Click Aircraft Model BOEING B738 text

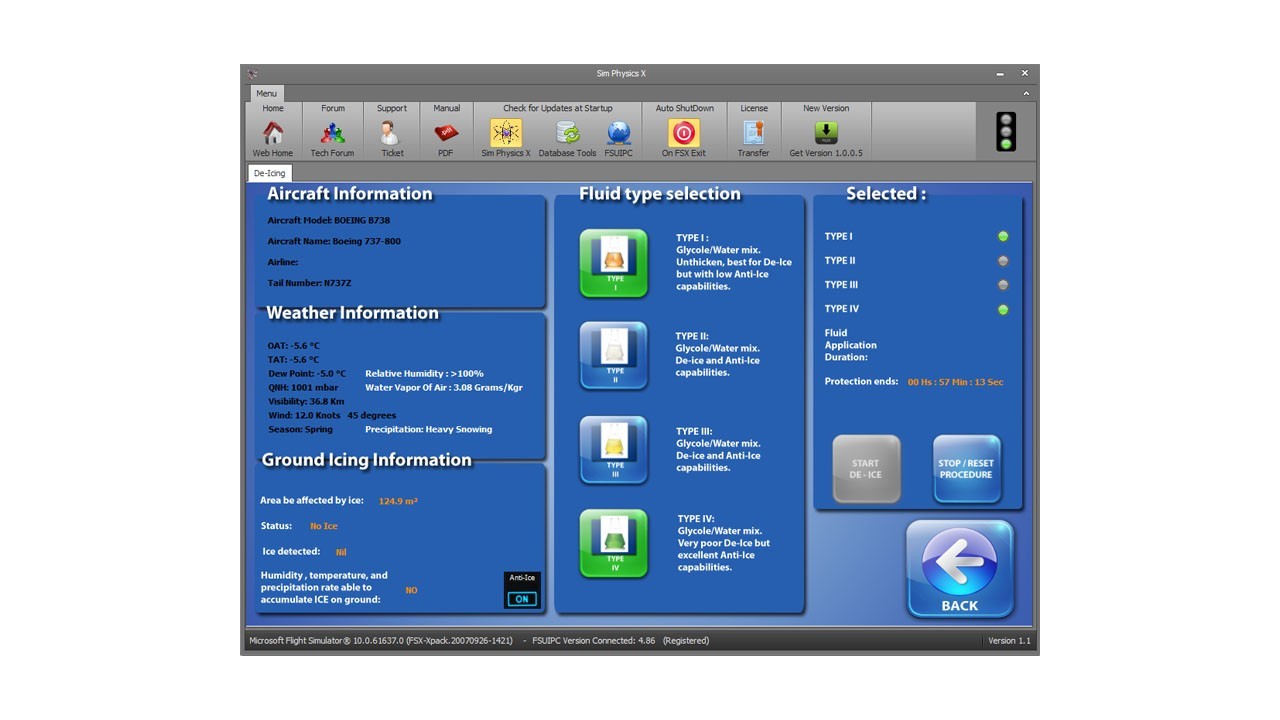click(x=331, y=220)
